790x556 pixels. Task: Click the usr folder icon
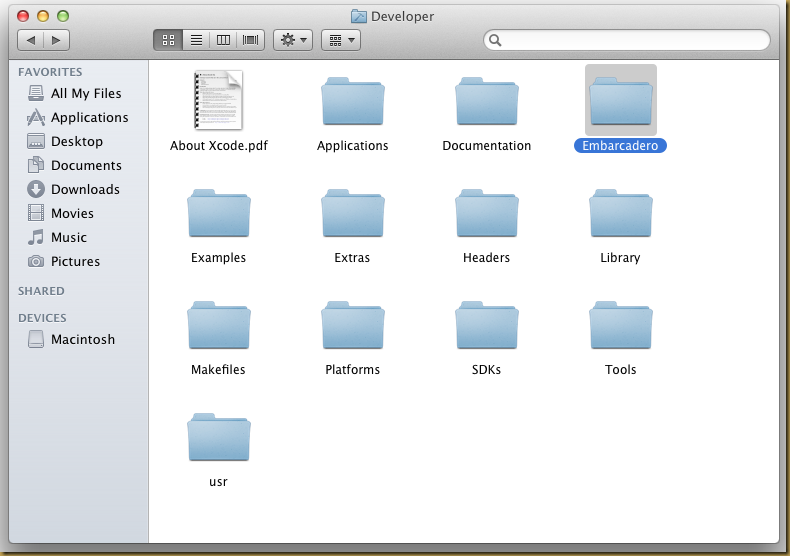tap(218, 438)
